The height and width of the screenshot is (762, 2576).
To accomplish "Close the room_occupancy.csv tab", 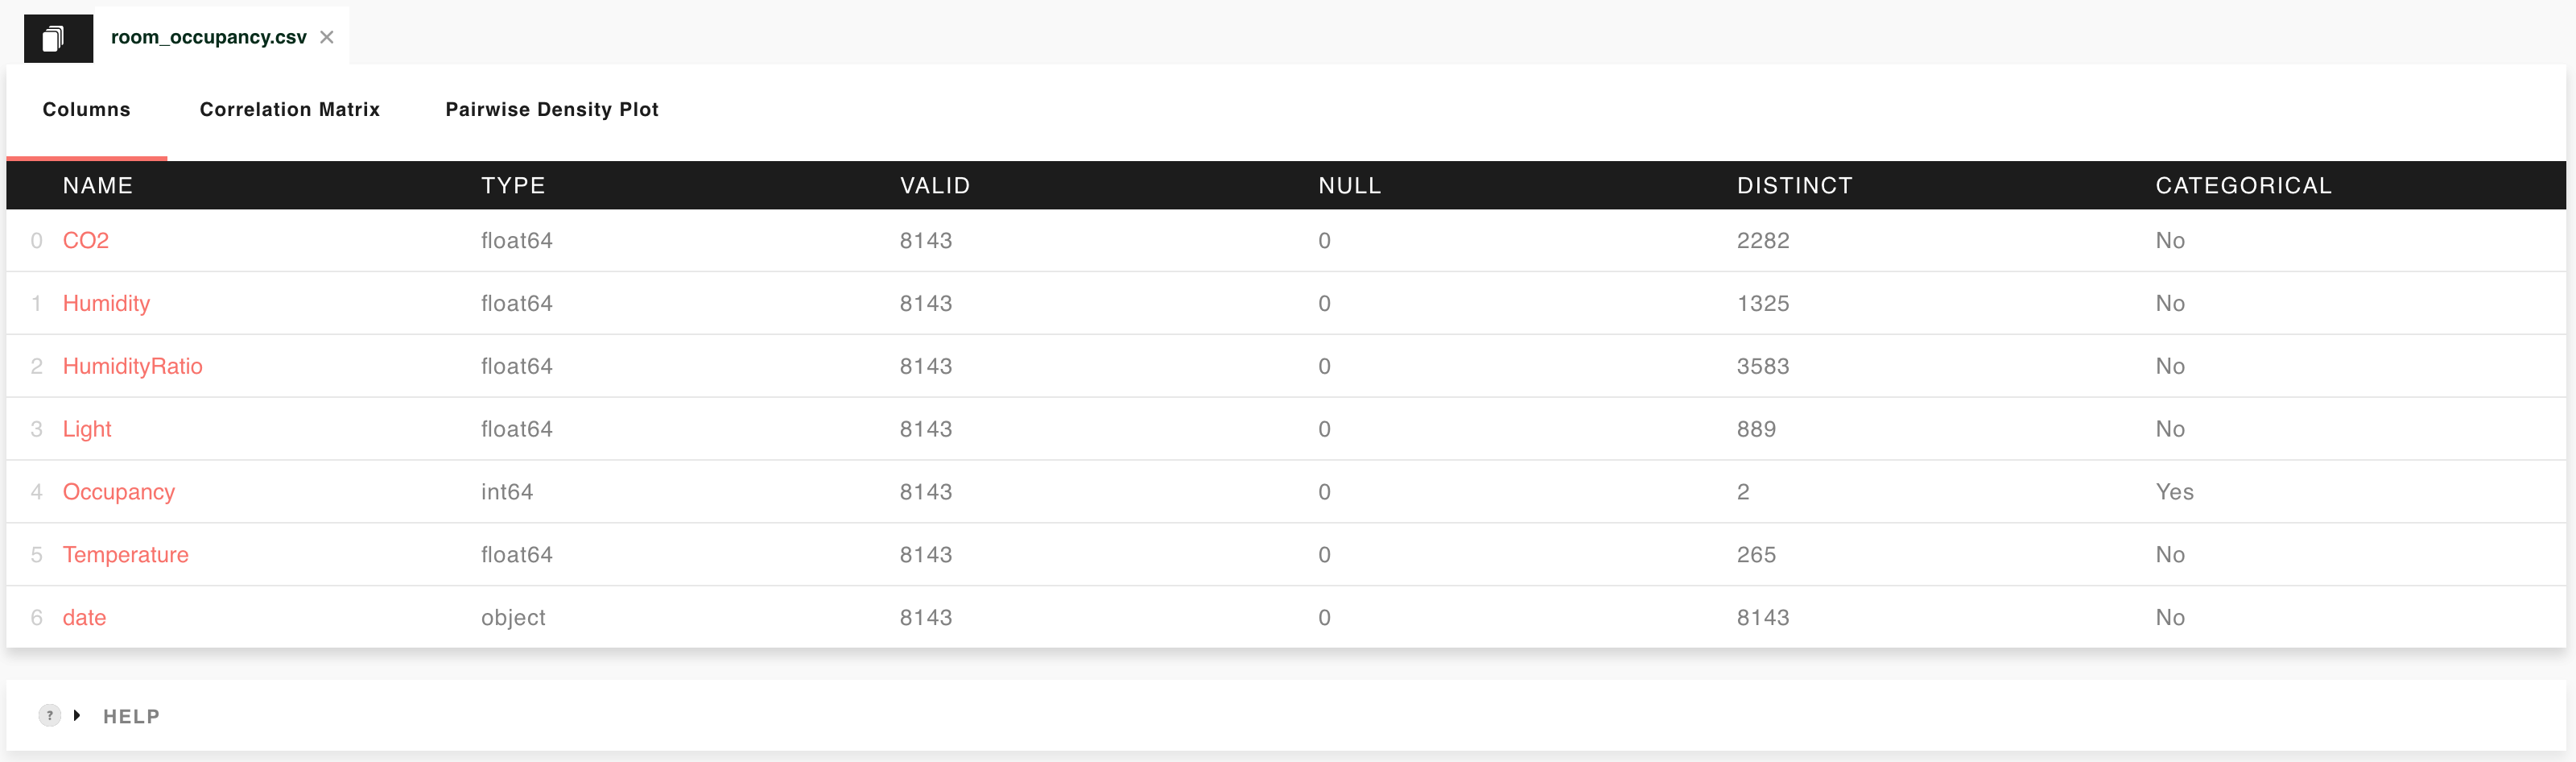I will pyautogui.click(x=327, y=37).
